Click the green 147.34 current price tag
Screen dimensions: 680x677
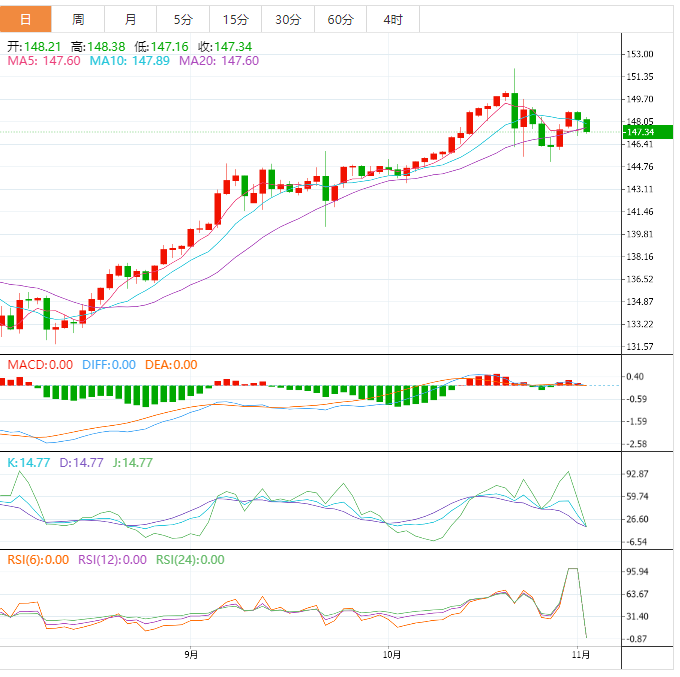[639, 132]
